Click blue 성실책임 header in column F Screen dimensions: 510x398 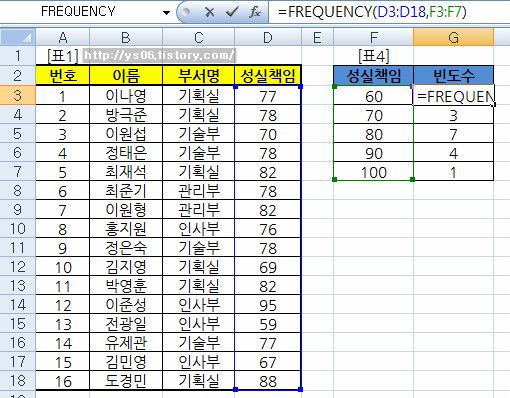pos(373,75)
